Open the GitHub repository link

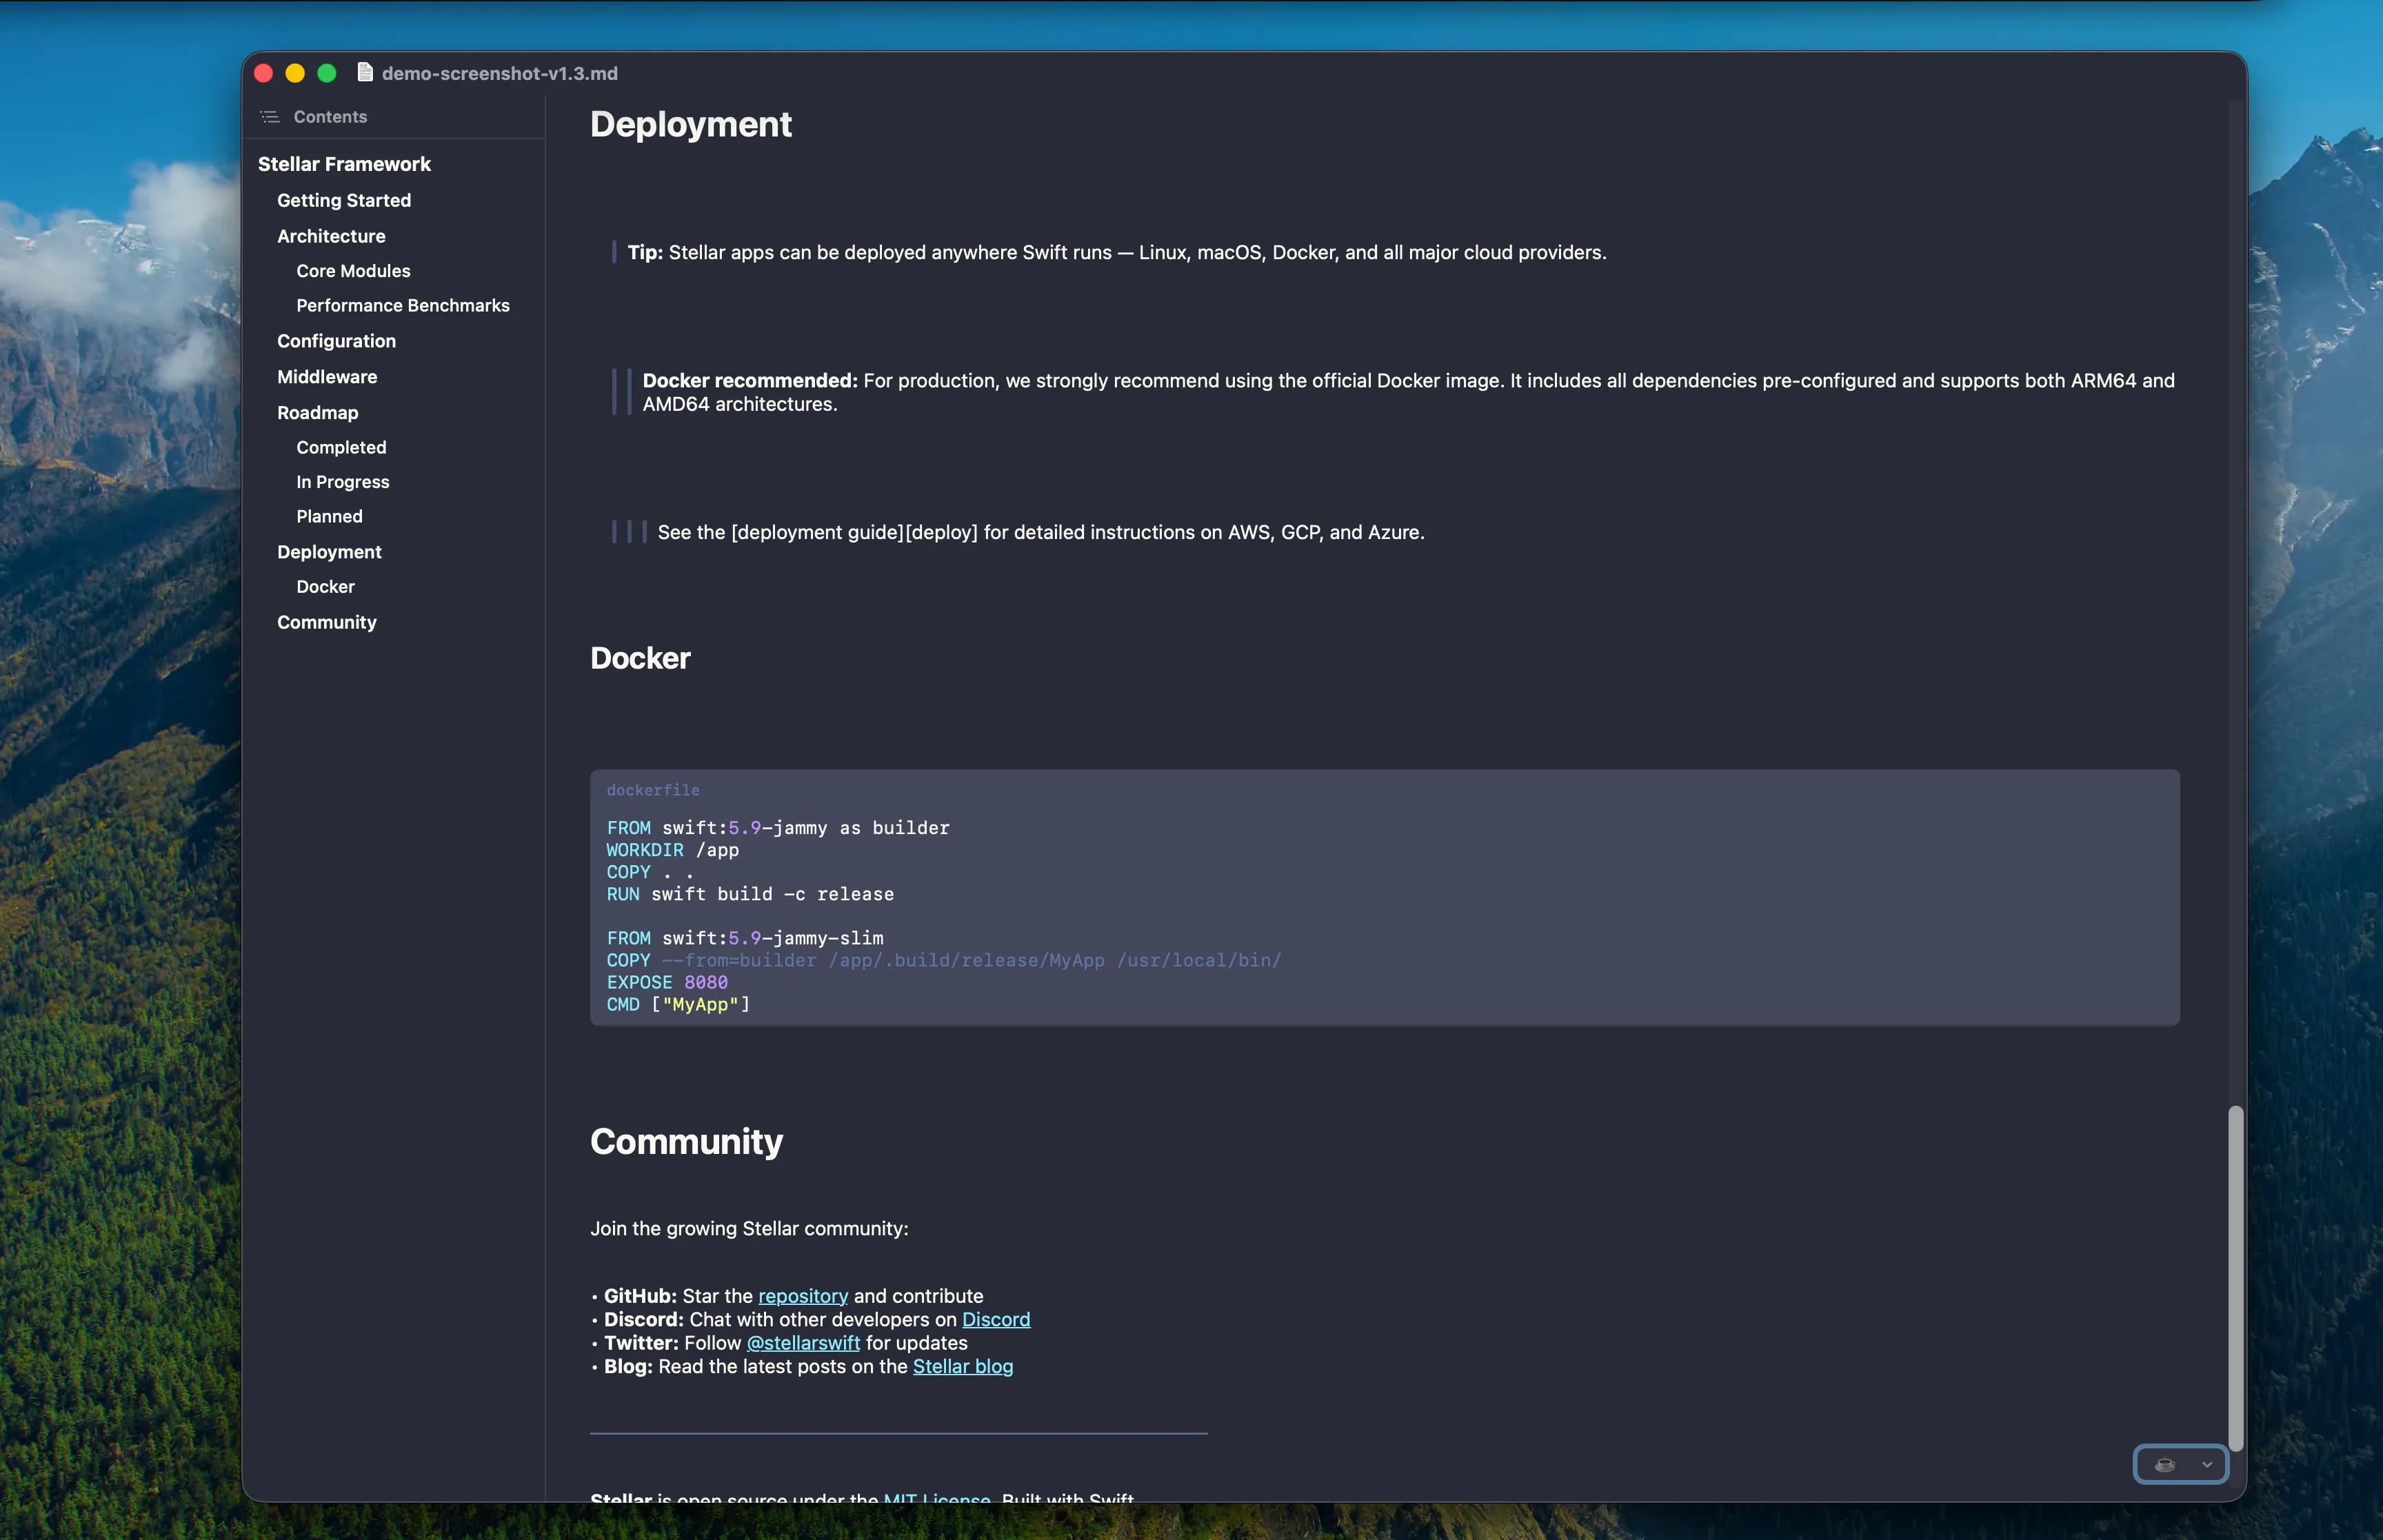click(x=803, y=1296)
